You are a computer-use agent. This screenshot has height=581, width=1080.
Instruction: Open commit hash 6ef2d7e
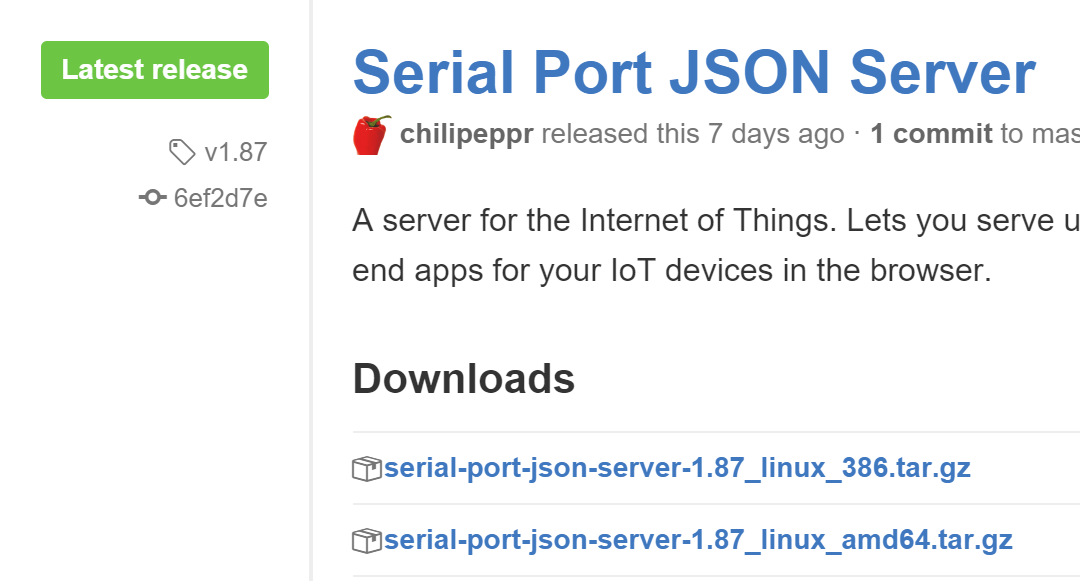tap(220, 198)
